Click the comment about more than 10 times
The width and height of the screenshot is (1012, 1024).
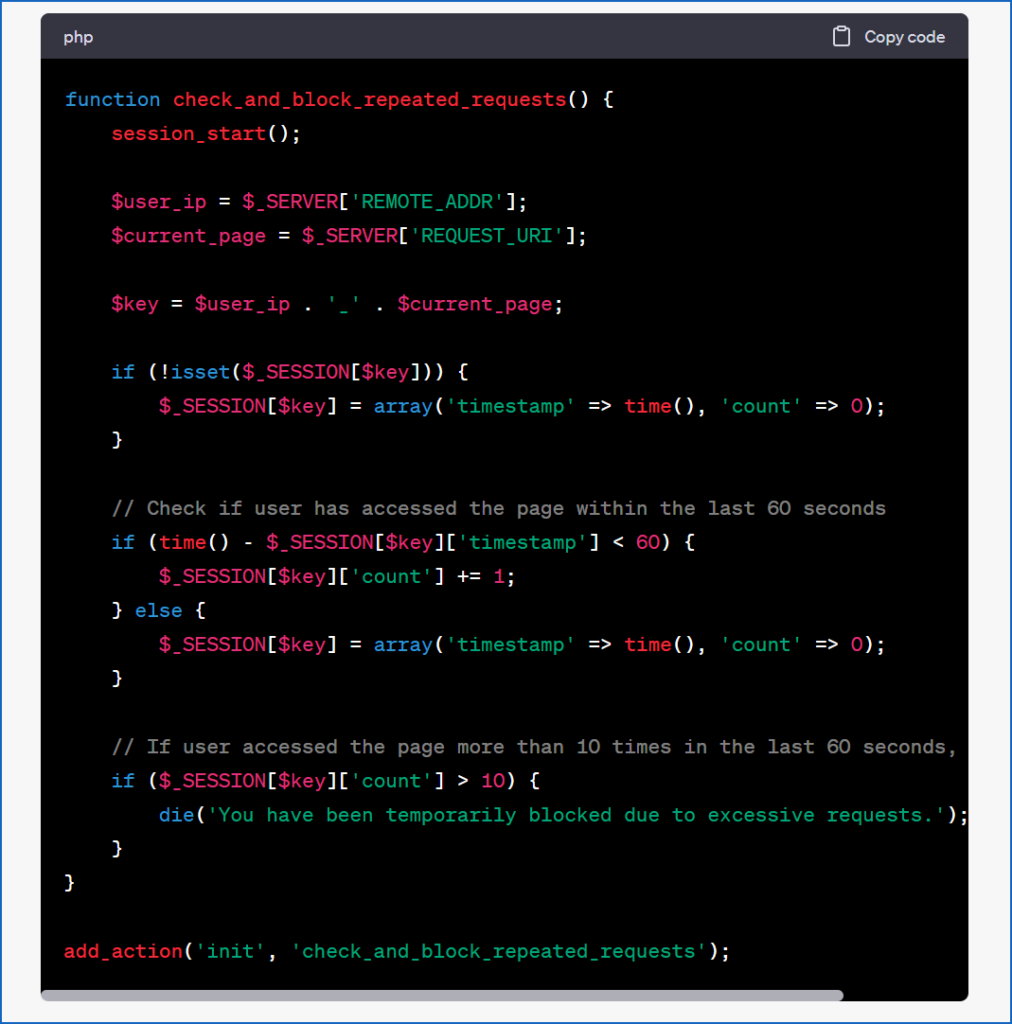pos(534,746)
